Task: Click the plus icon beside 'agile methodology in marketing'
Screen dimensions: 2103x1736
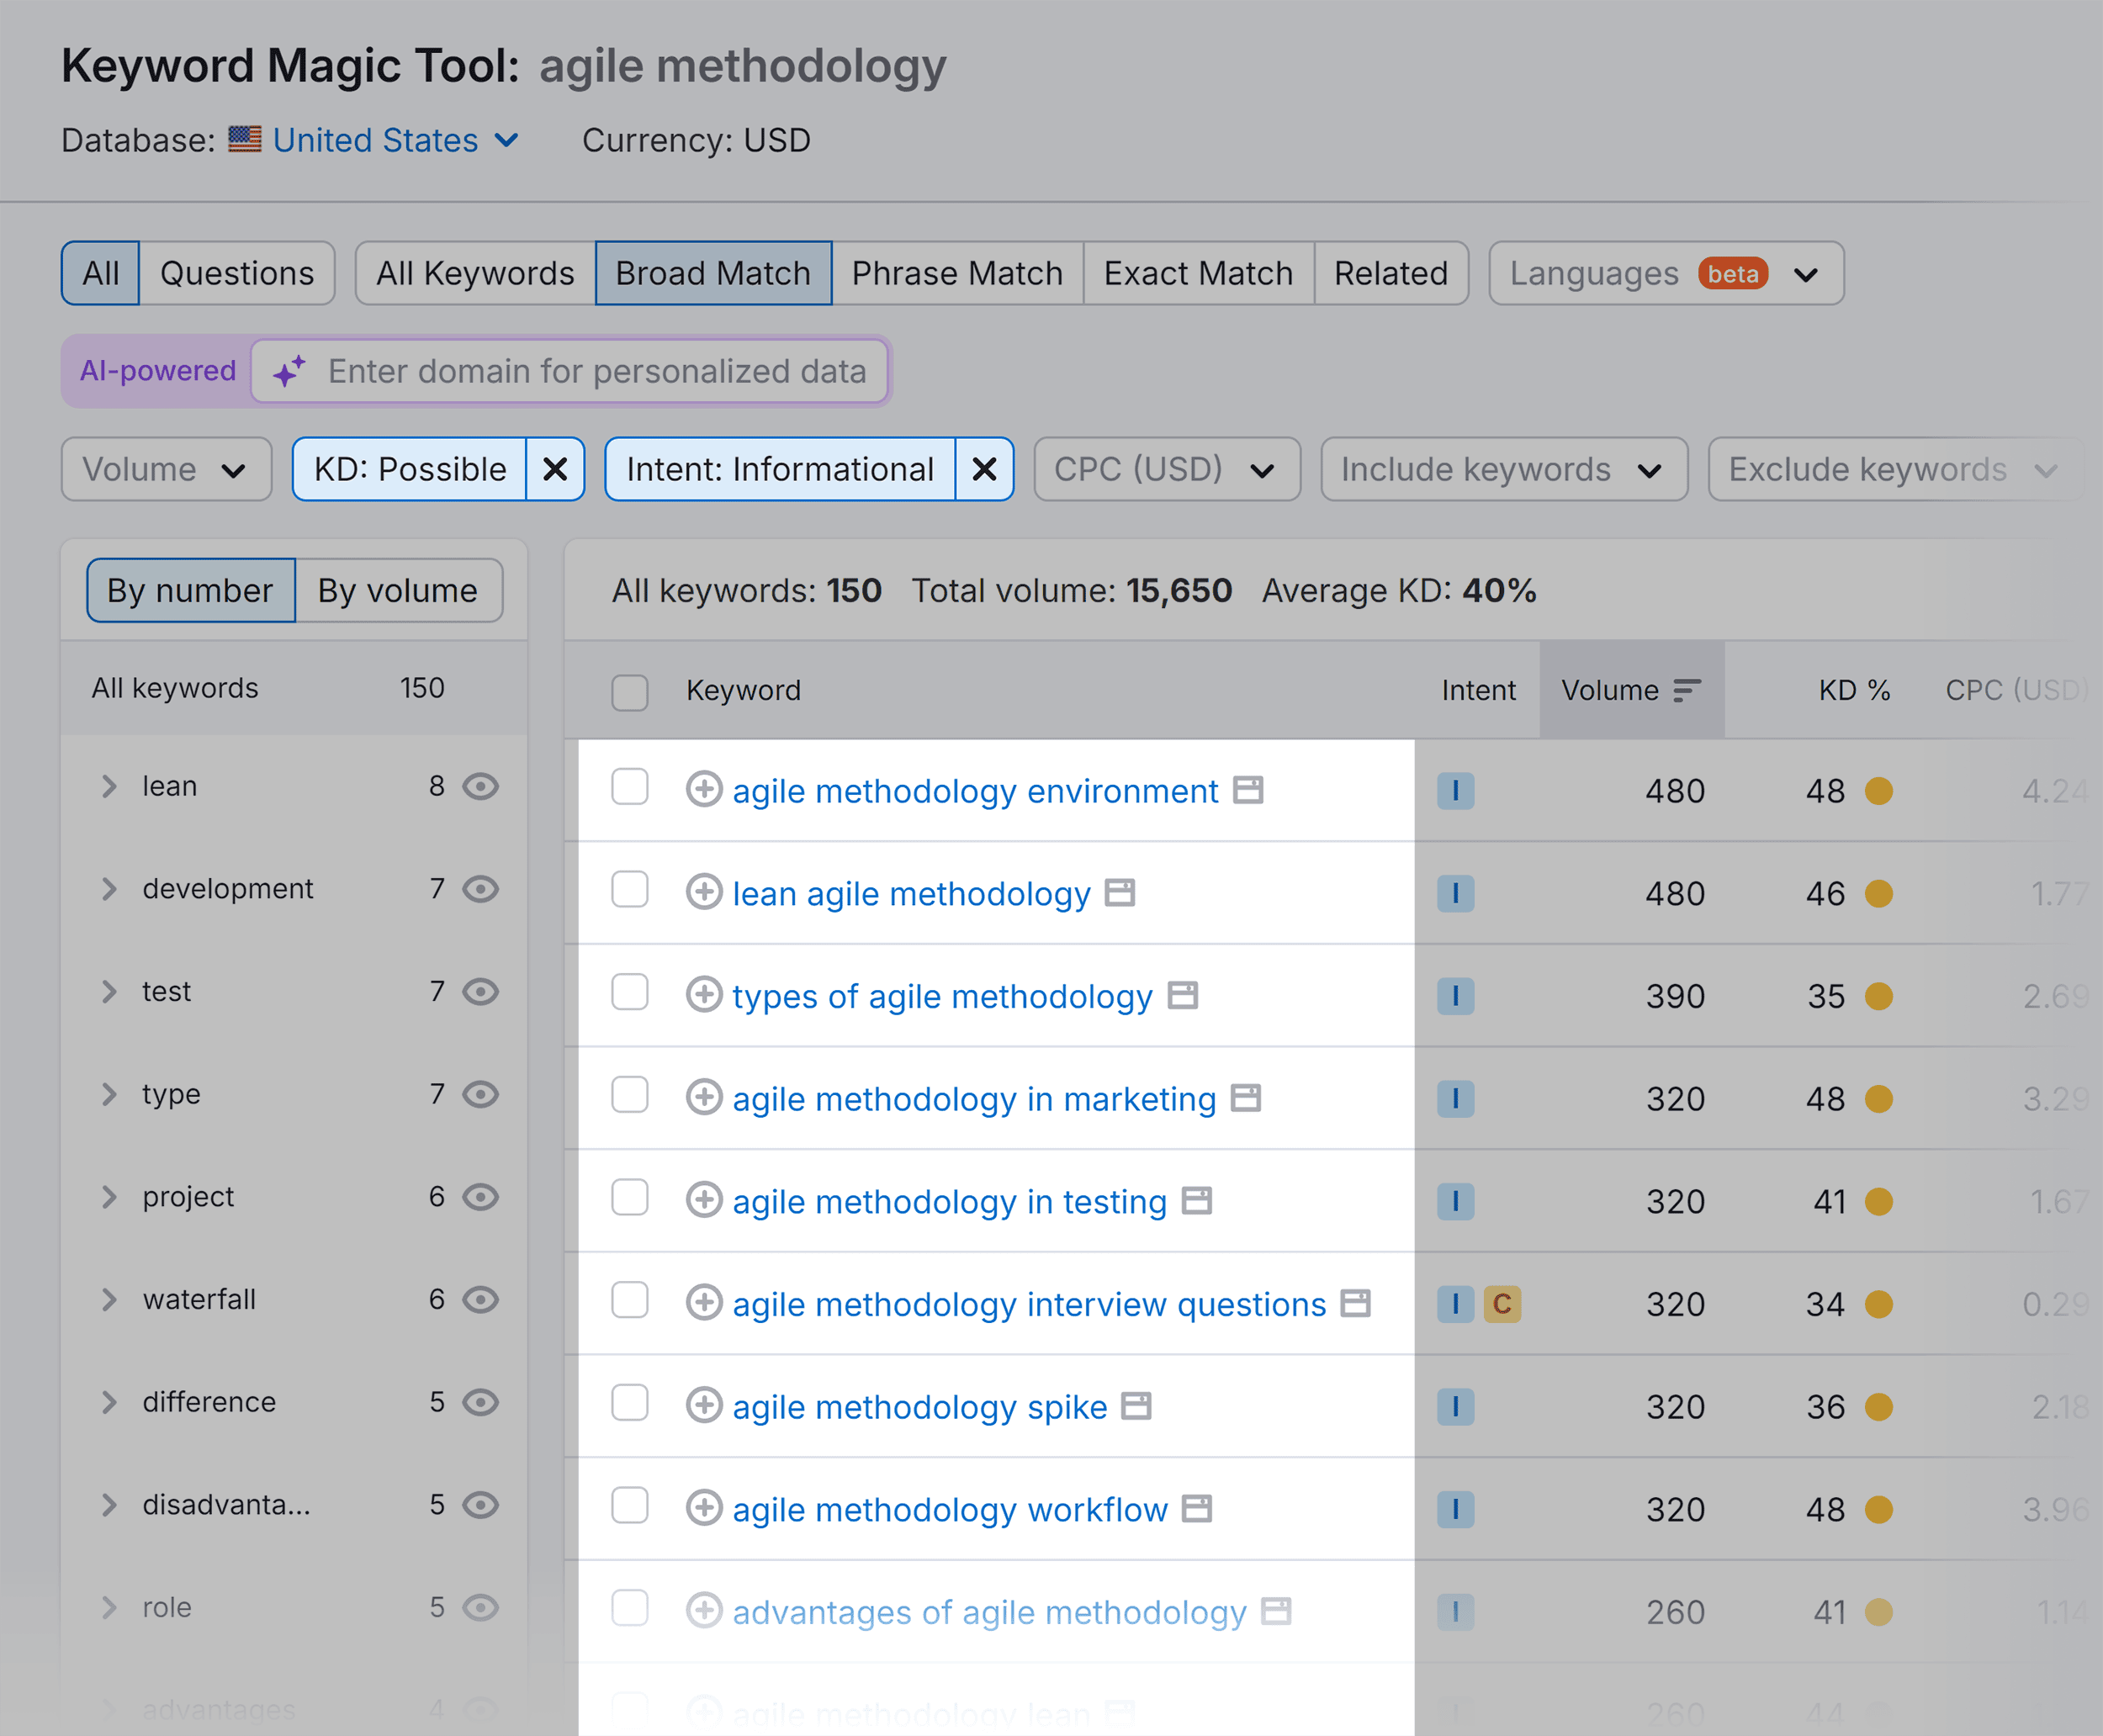Action: coord(704,1097)
